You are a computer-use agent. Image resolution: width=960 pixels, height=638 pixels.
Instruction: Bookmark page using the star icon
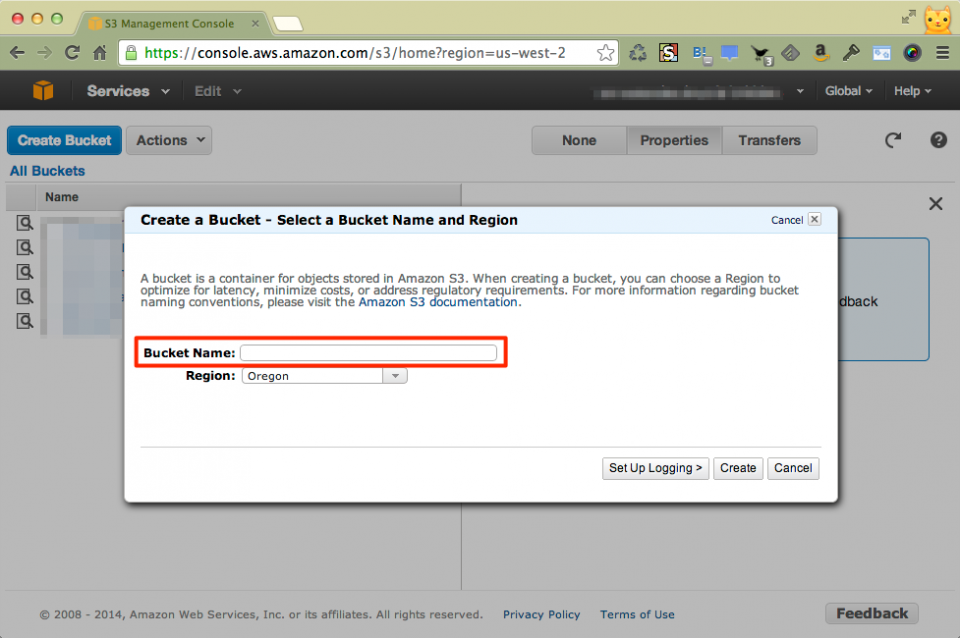tap(605, 53)
